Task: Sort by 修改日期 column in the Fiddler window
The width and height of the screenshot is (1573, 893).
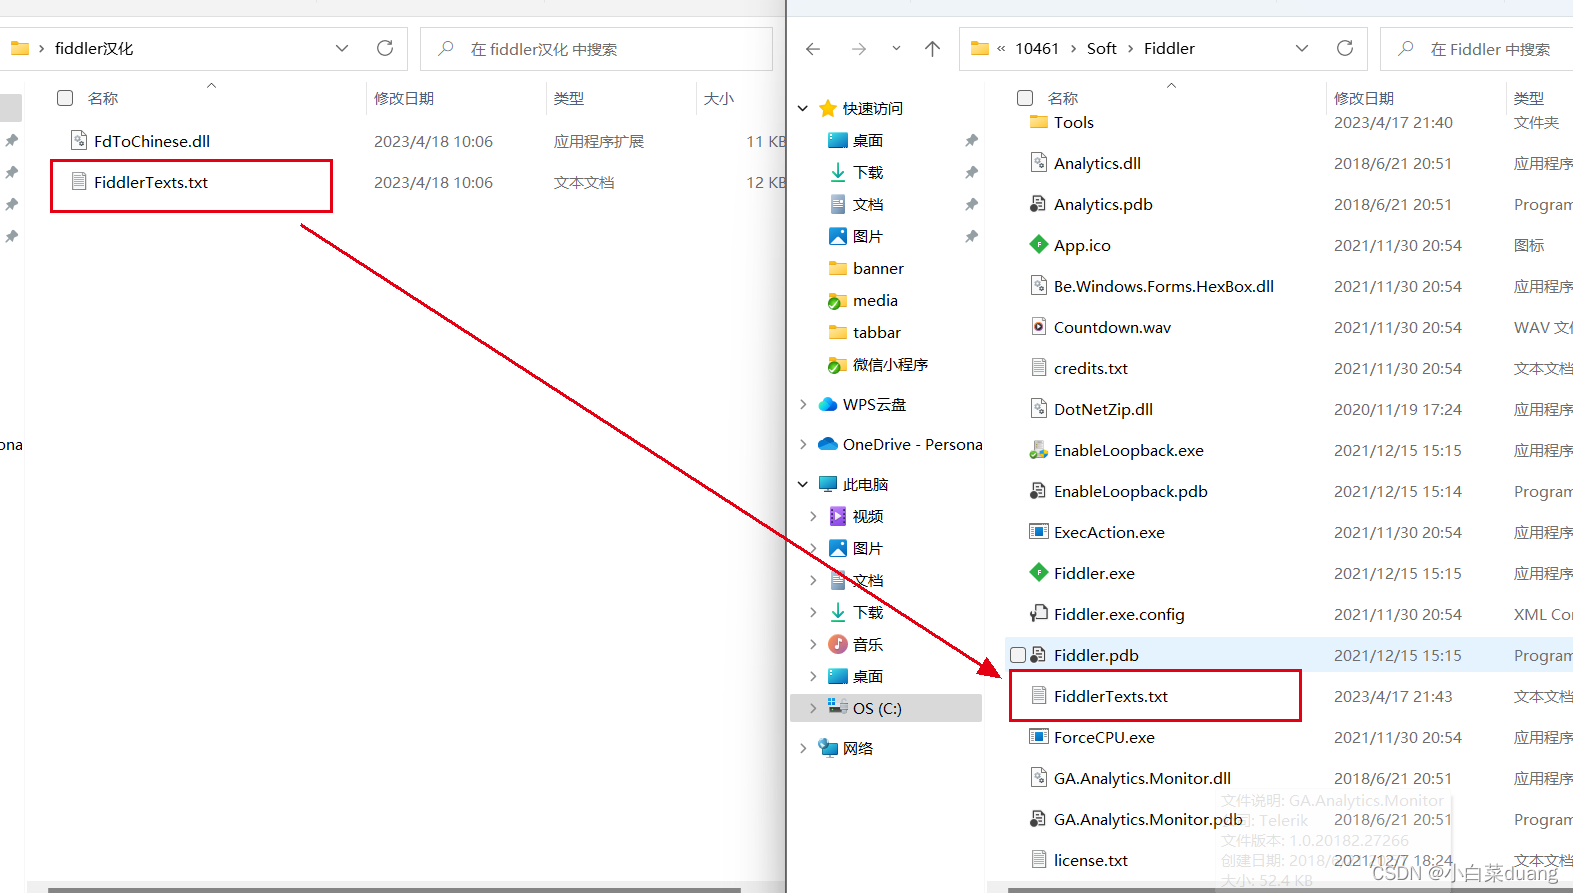Action: [x=1364, y=98]
